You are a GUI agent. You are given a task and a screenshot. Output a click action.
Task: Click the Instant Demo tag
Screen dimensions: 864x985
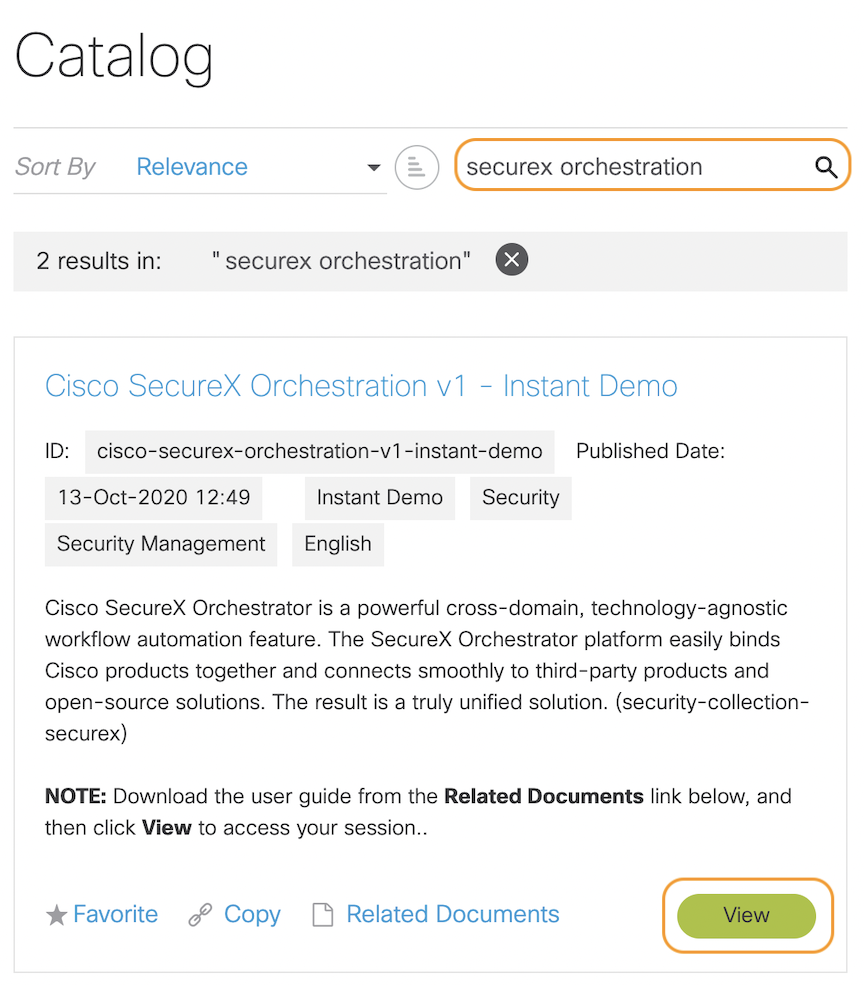[379, 497]
